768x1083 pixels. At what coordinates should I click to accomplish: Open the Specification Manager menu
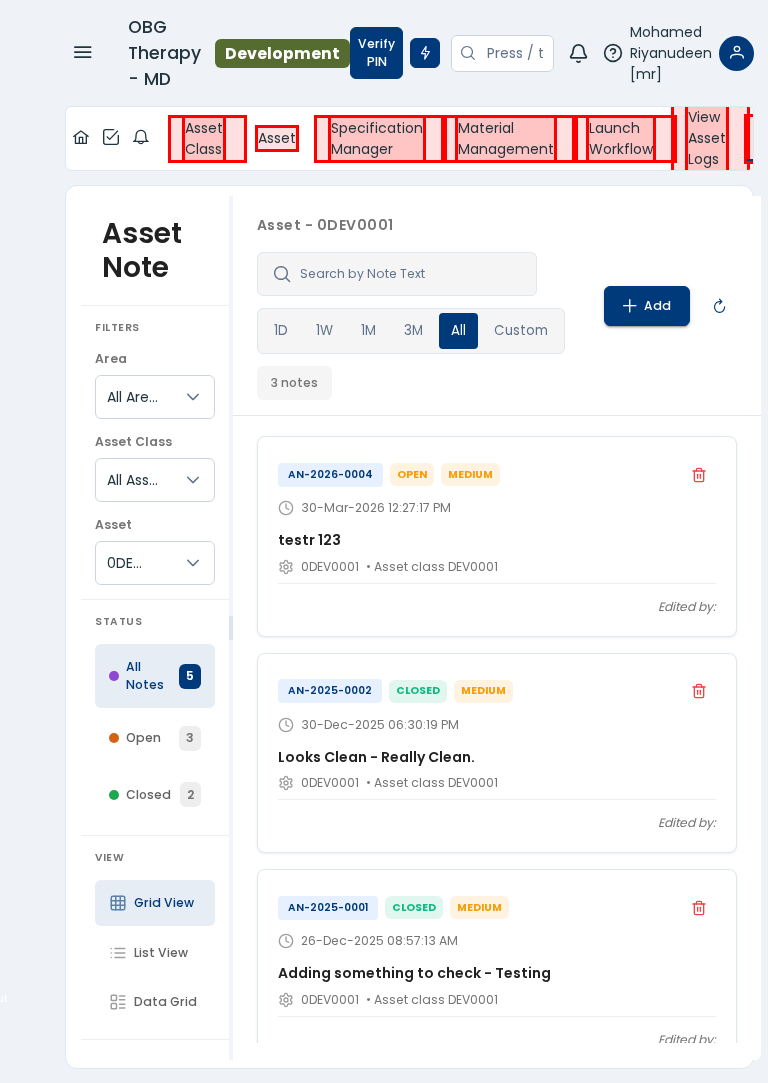click(x=377, y=138)
